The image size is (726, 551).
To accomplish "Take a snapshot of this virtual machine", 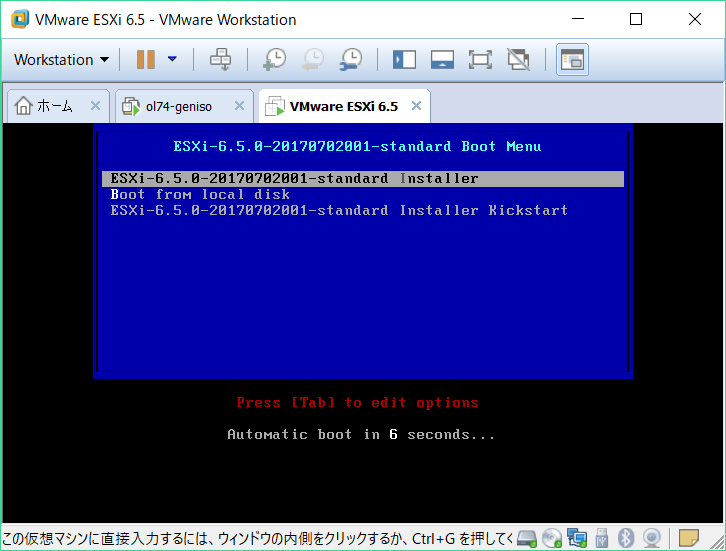I will [x=275, y=60].
